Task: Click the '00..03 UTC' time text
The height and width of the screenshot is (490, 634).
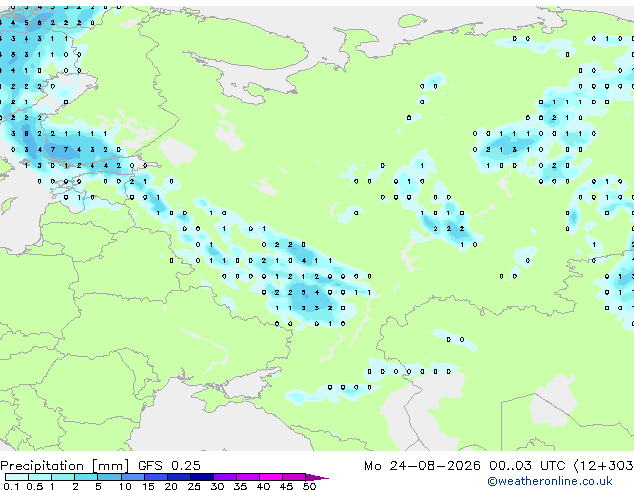Action: 527,466
